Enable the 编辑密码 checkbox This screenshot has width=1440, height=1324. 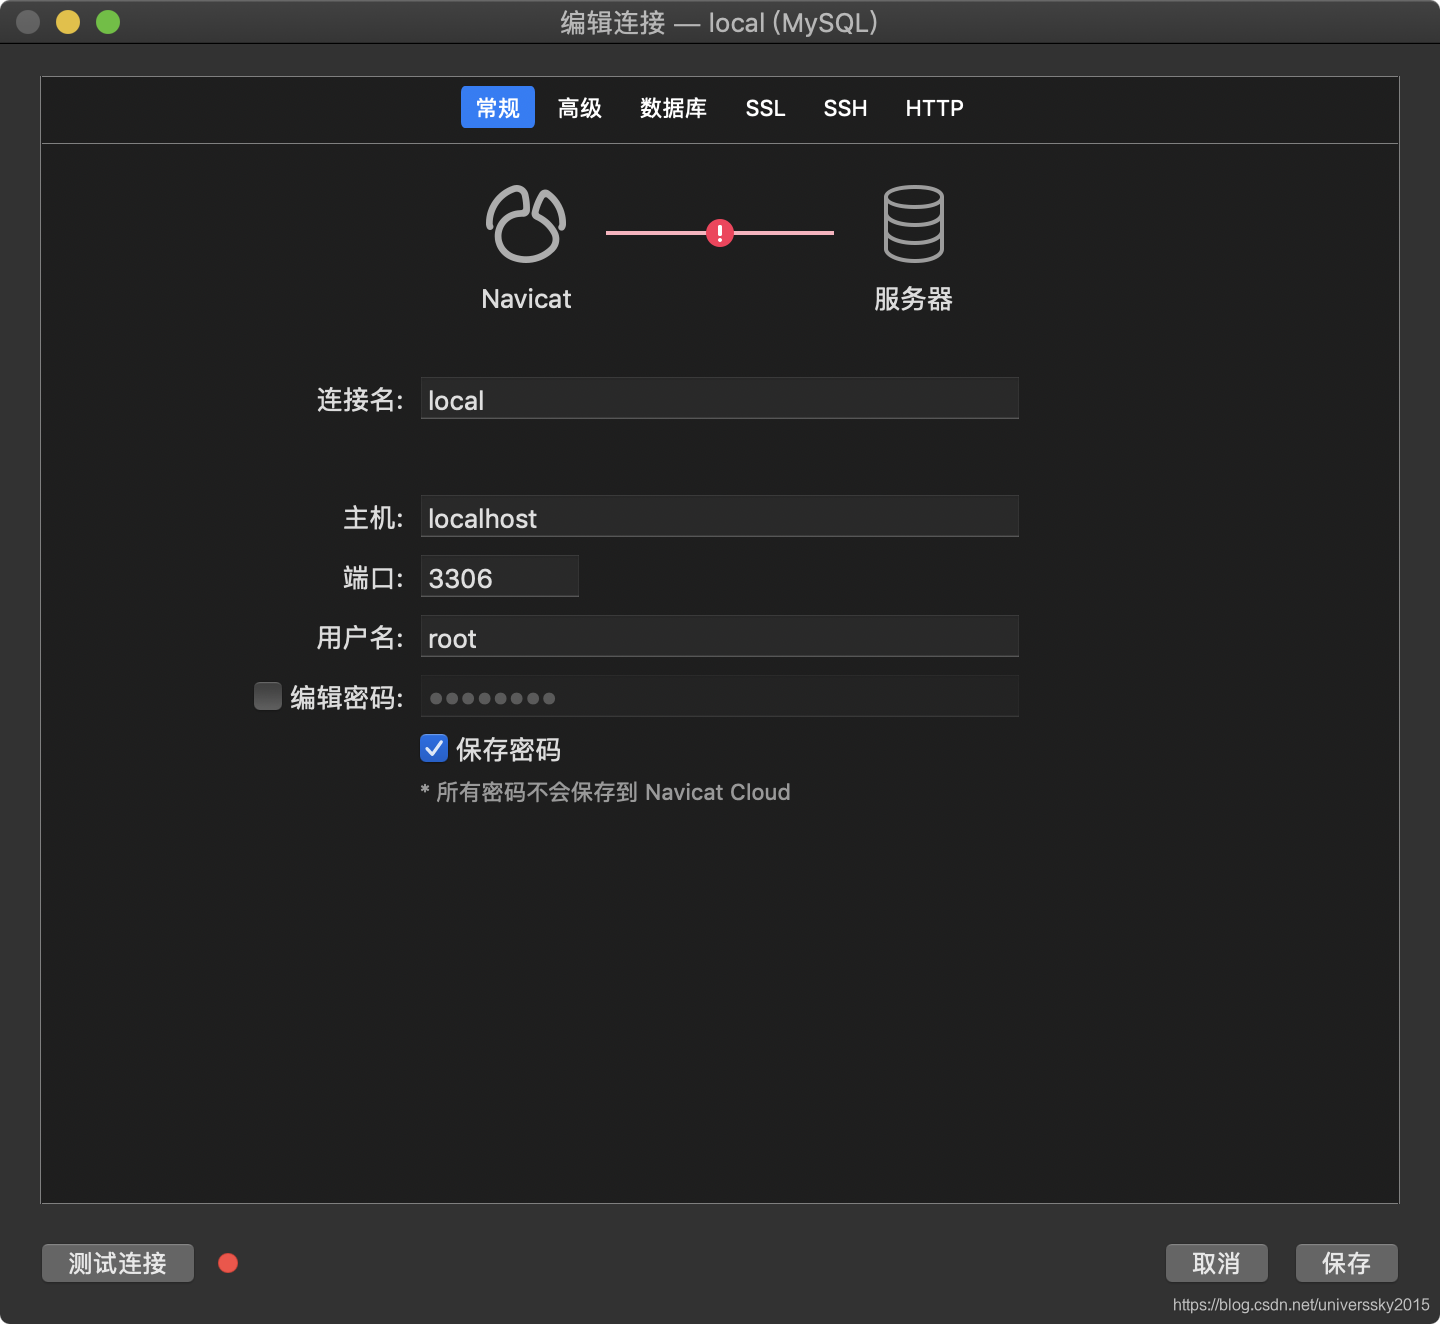(267, 696)
